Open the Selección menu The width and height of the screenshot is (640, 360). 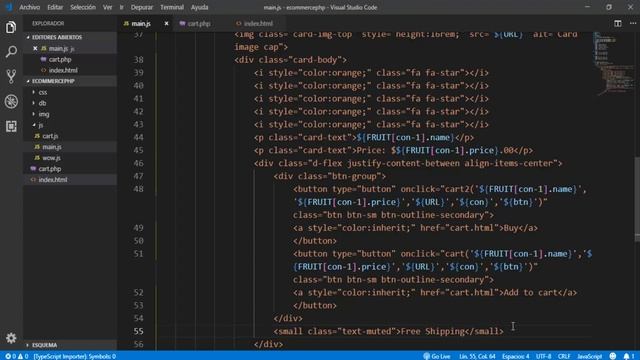pos(83,7)
